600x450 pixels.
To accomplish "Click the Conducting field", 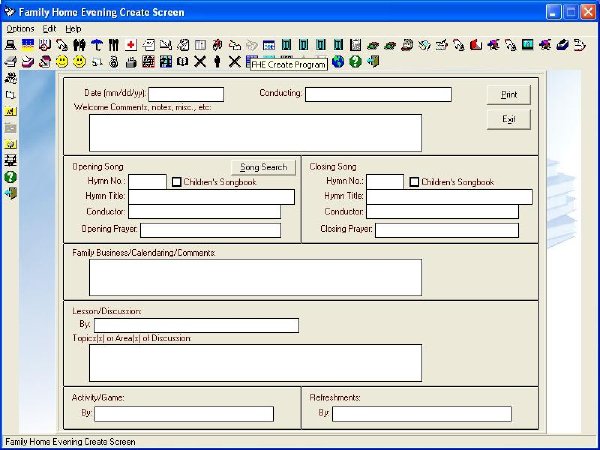I will (x=378, y=95).
